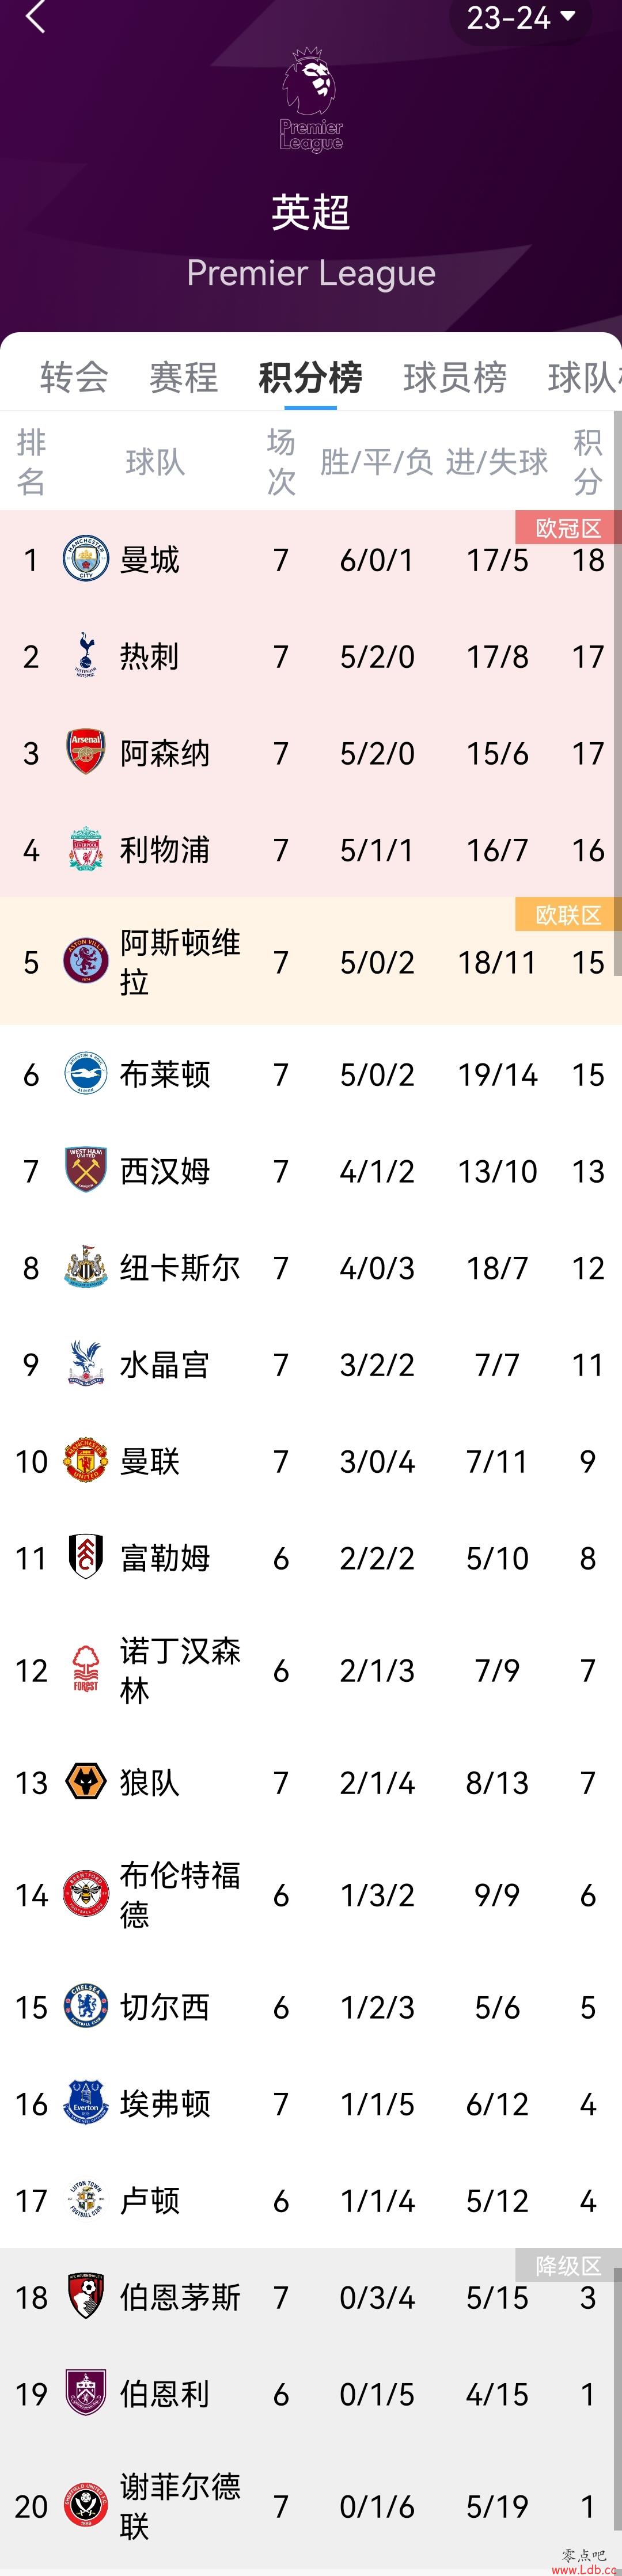The height and width of the screenshot is (2576, 622).
Task: Open the 23-24 season dropdown
Action: pos(520,18)
